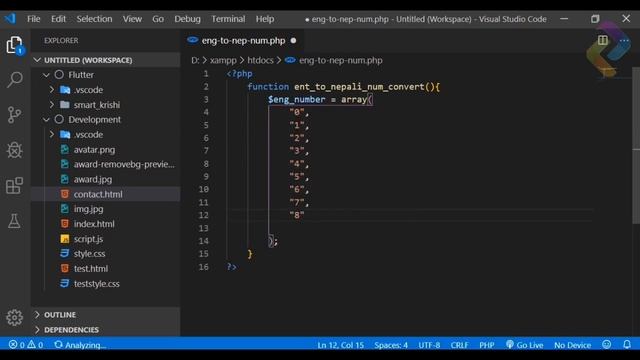The width and height of the screenshot is (640, 360).
Task: Click the warnings count in status bar
Action: pos(35,345)
